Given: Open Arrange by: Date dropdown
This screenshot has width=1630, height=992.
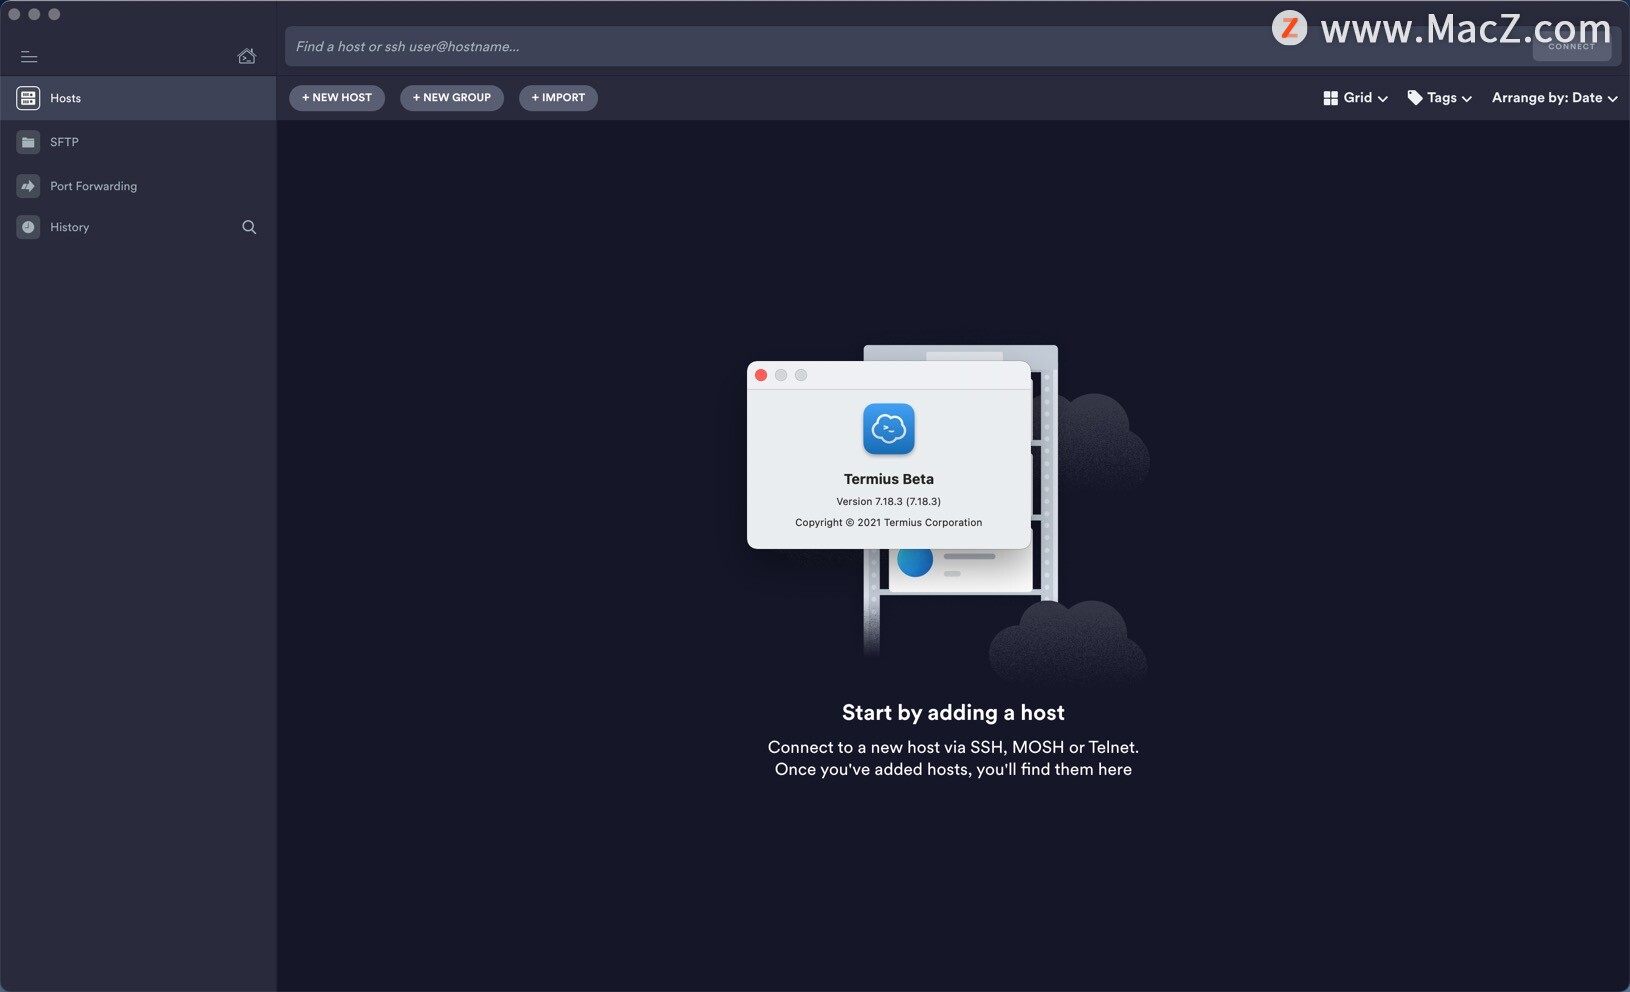Looking at the screenshot, I should [x=1555, y=98].
